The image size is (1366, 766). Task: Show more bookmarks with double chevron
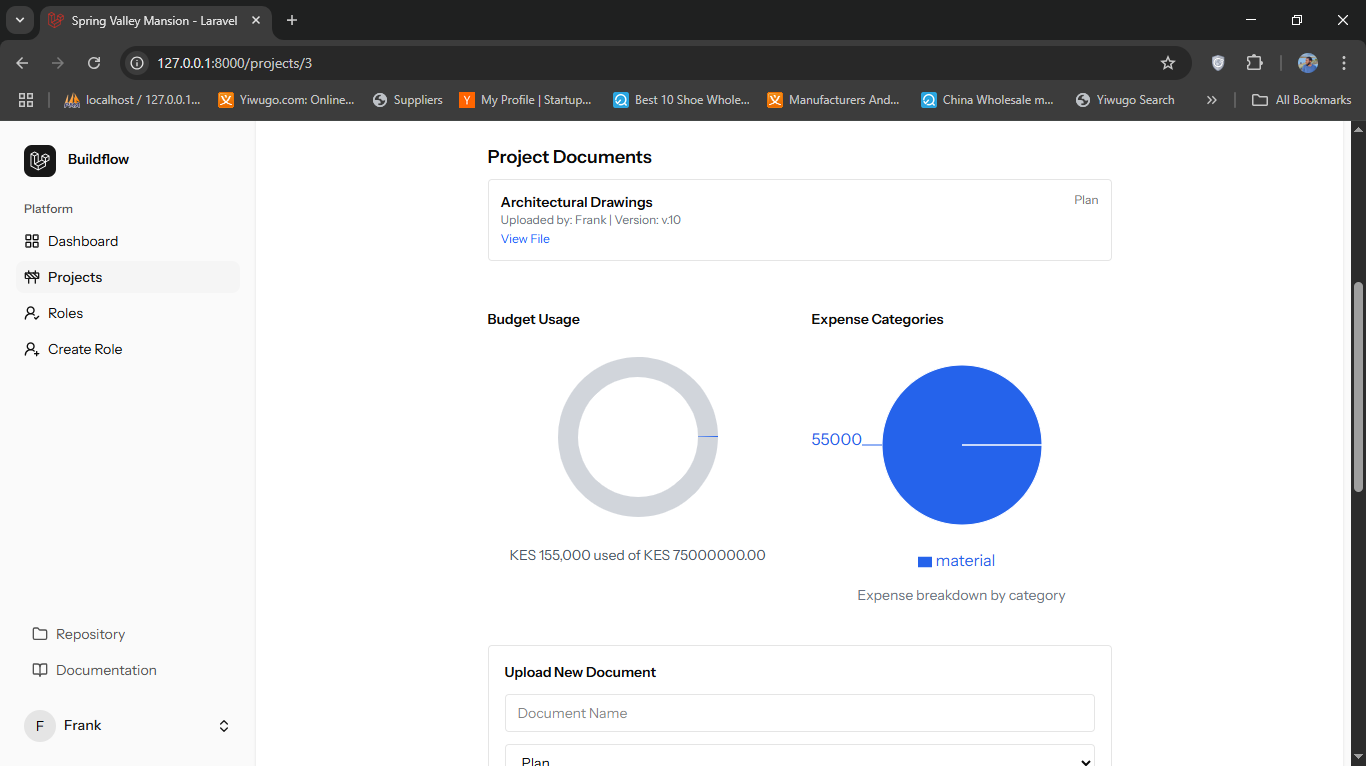pyautogui.click(x=1212, y=100)
